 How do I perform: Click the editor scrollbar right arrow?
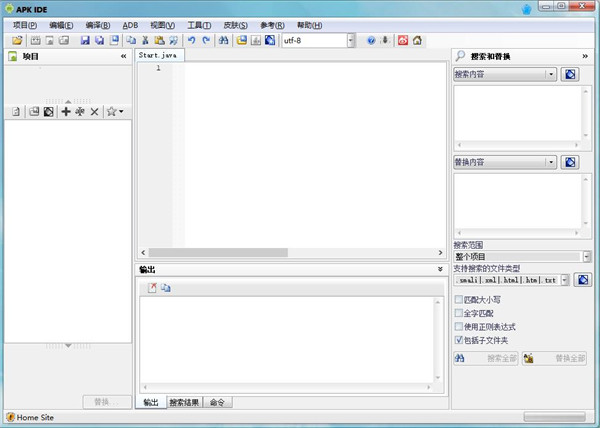(440, 252)
